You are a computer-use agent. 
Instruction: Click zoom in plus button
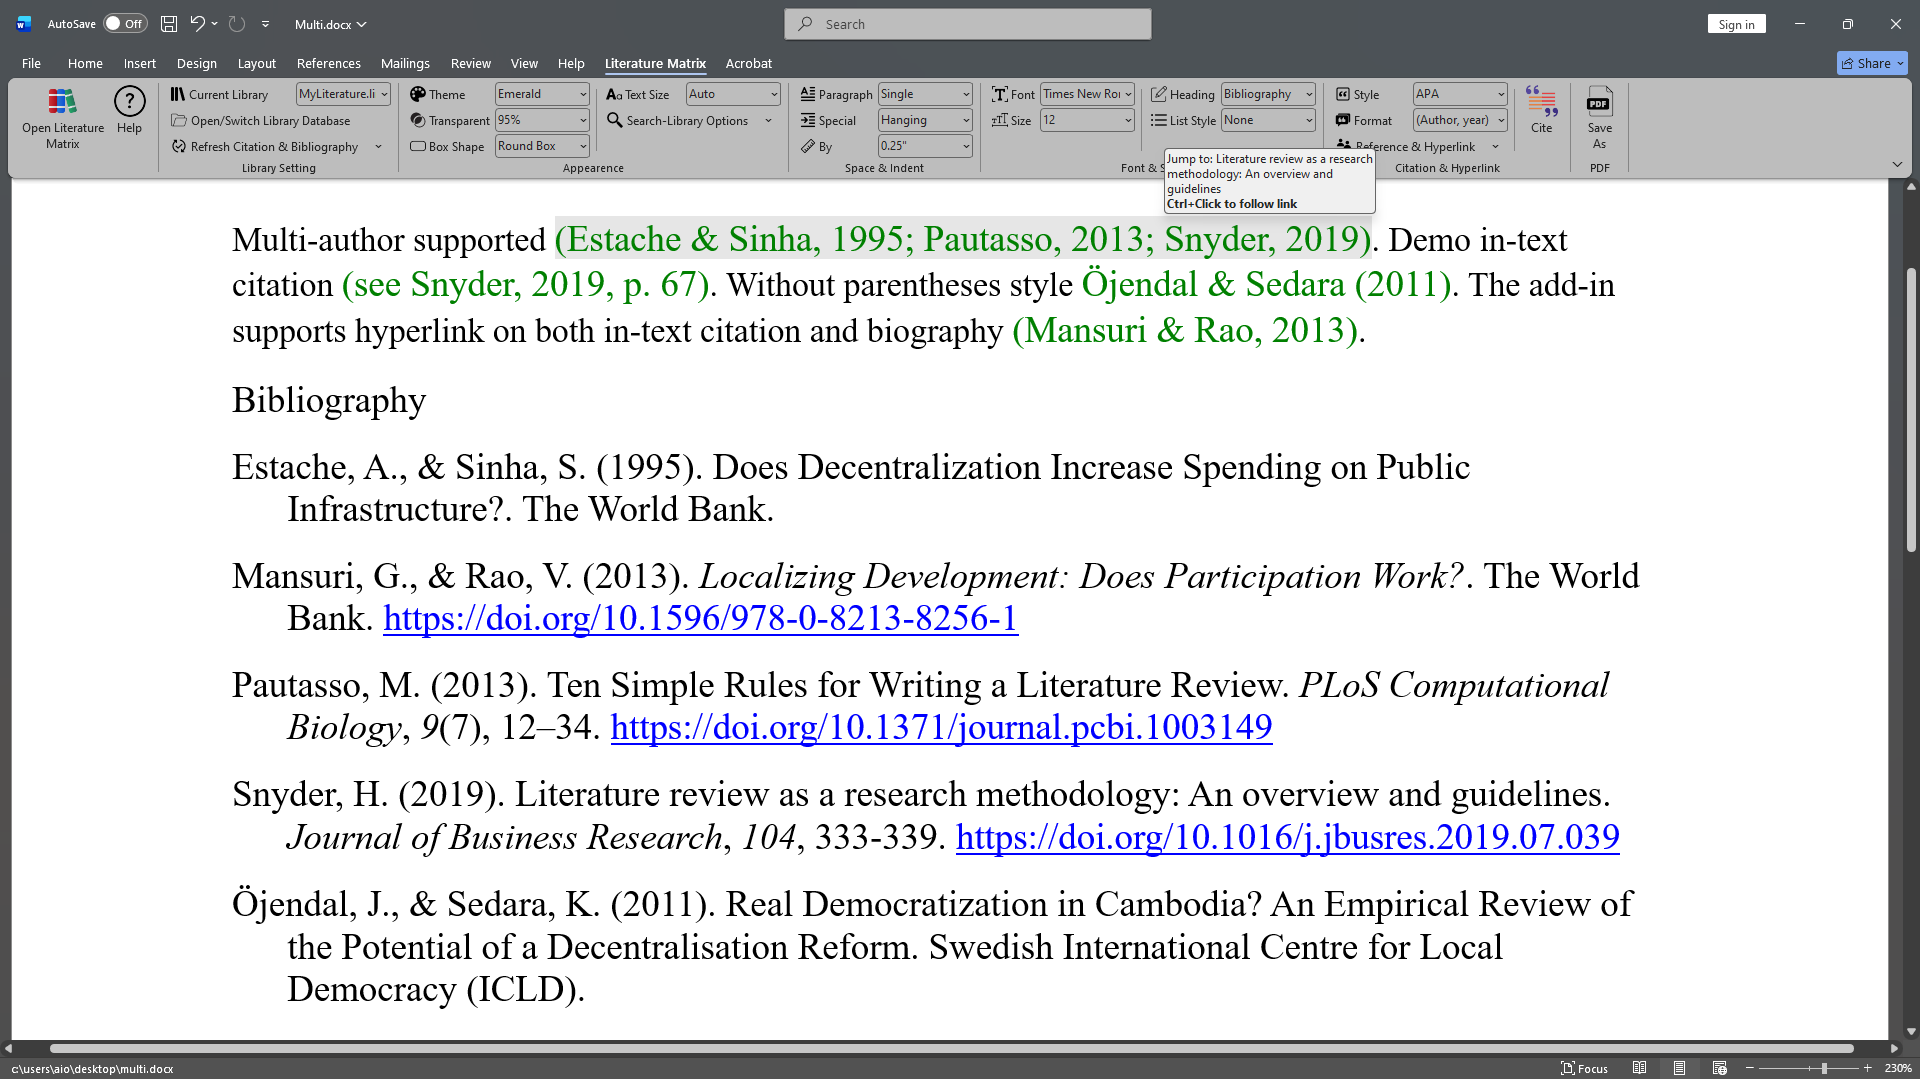pyautogui.click(x=1868, y=1068)
